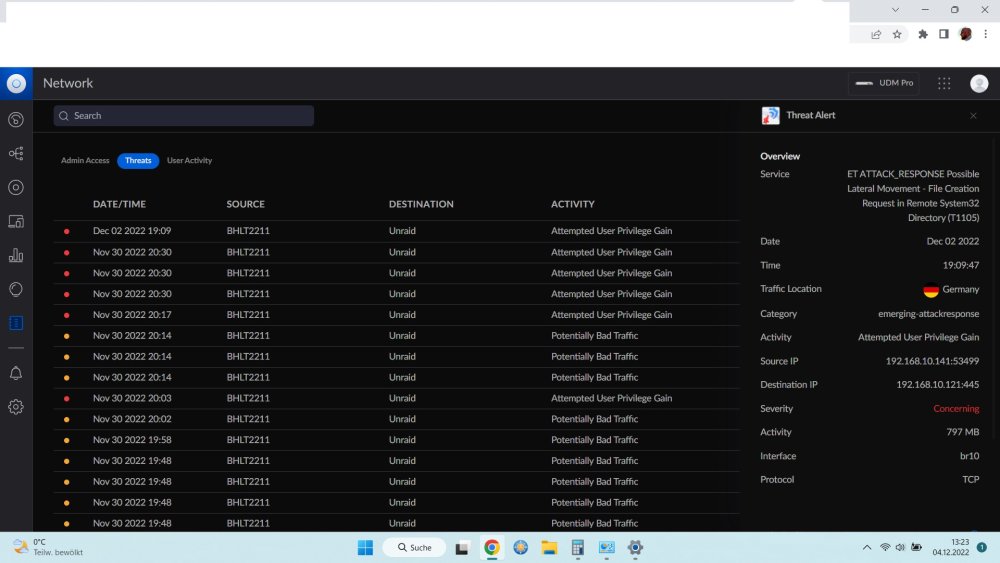The width and height of the screenshot is (1000, 563).
Task: Open Calculator from the taskbar
Action: pyautogui.click(x=578, y=548)
